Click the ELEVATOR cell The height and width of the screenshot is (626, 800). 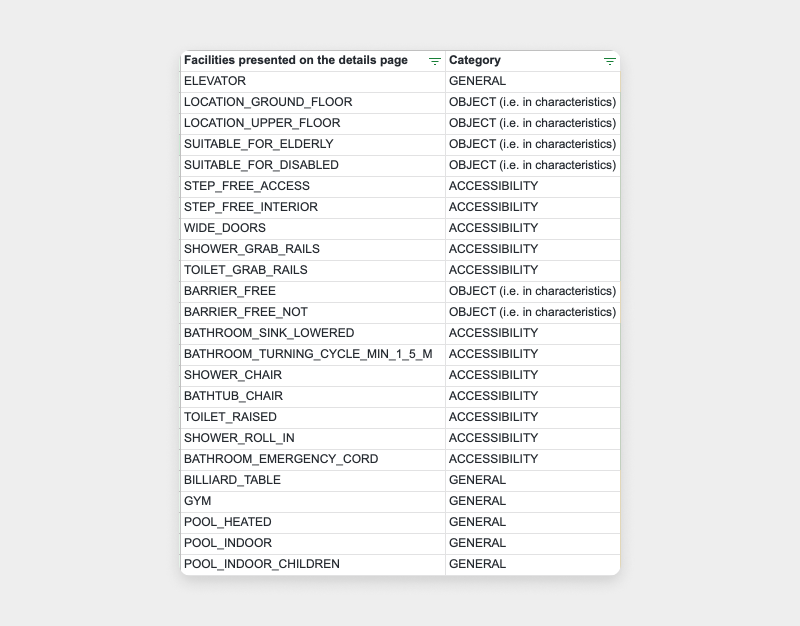(313, 82)
